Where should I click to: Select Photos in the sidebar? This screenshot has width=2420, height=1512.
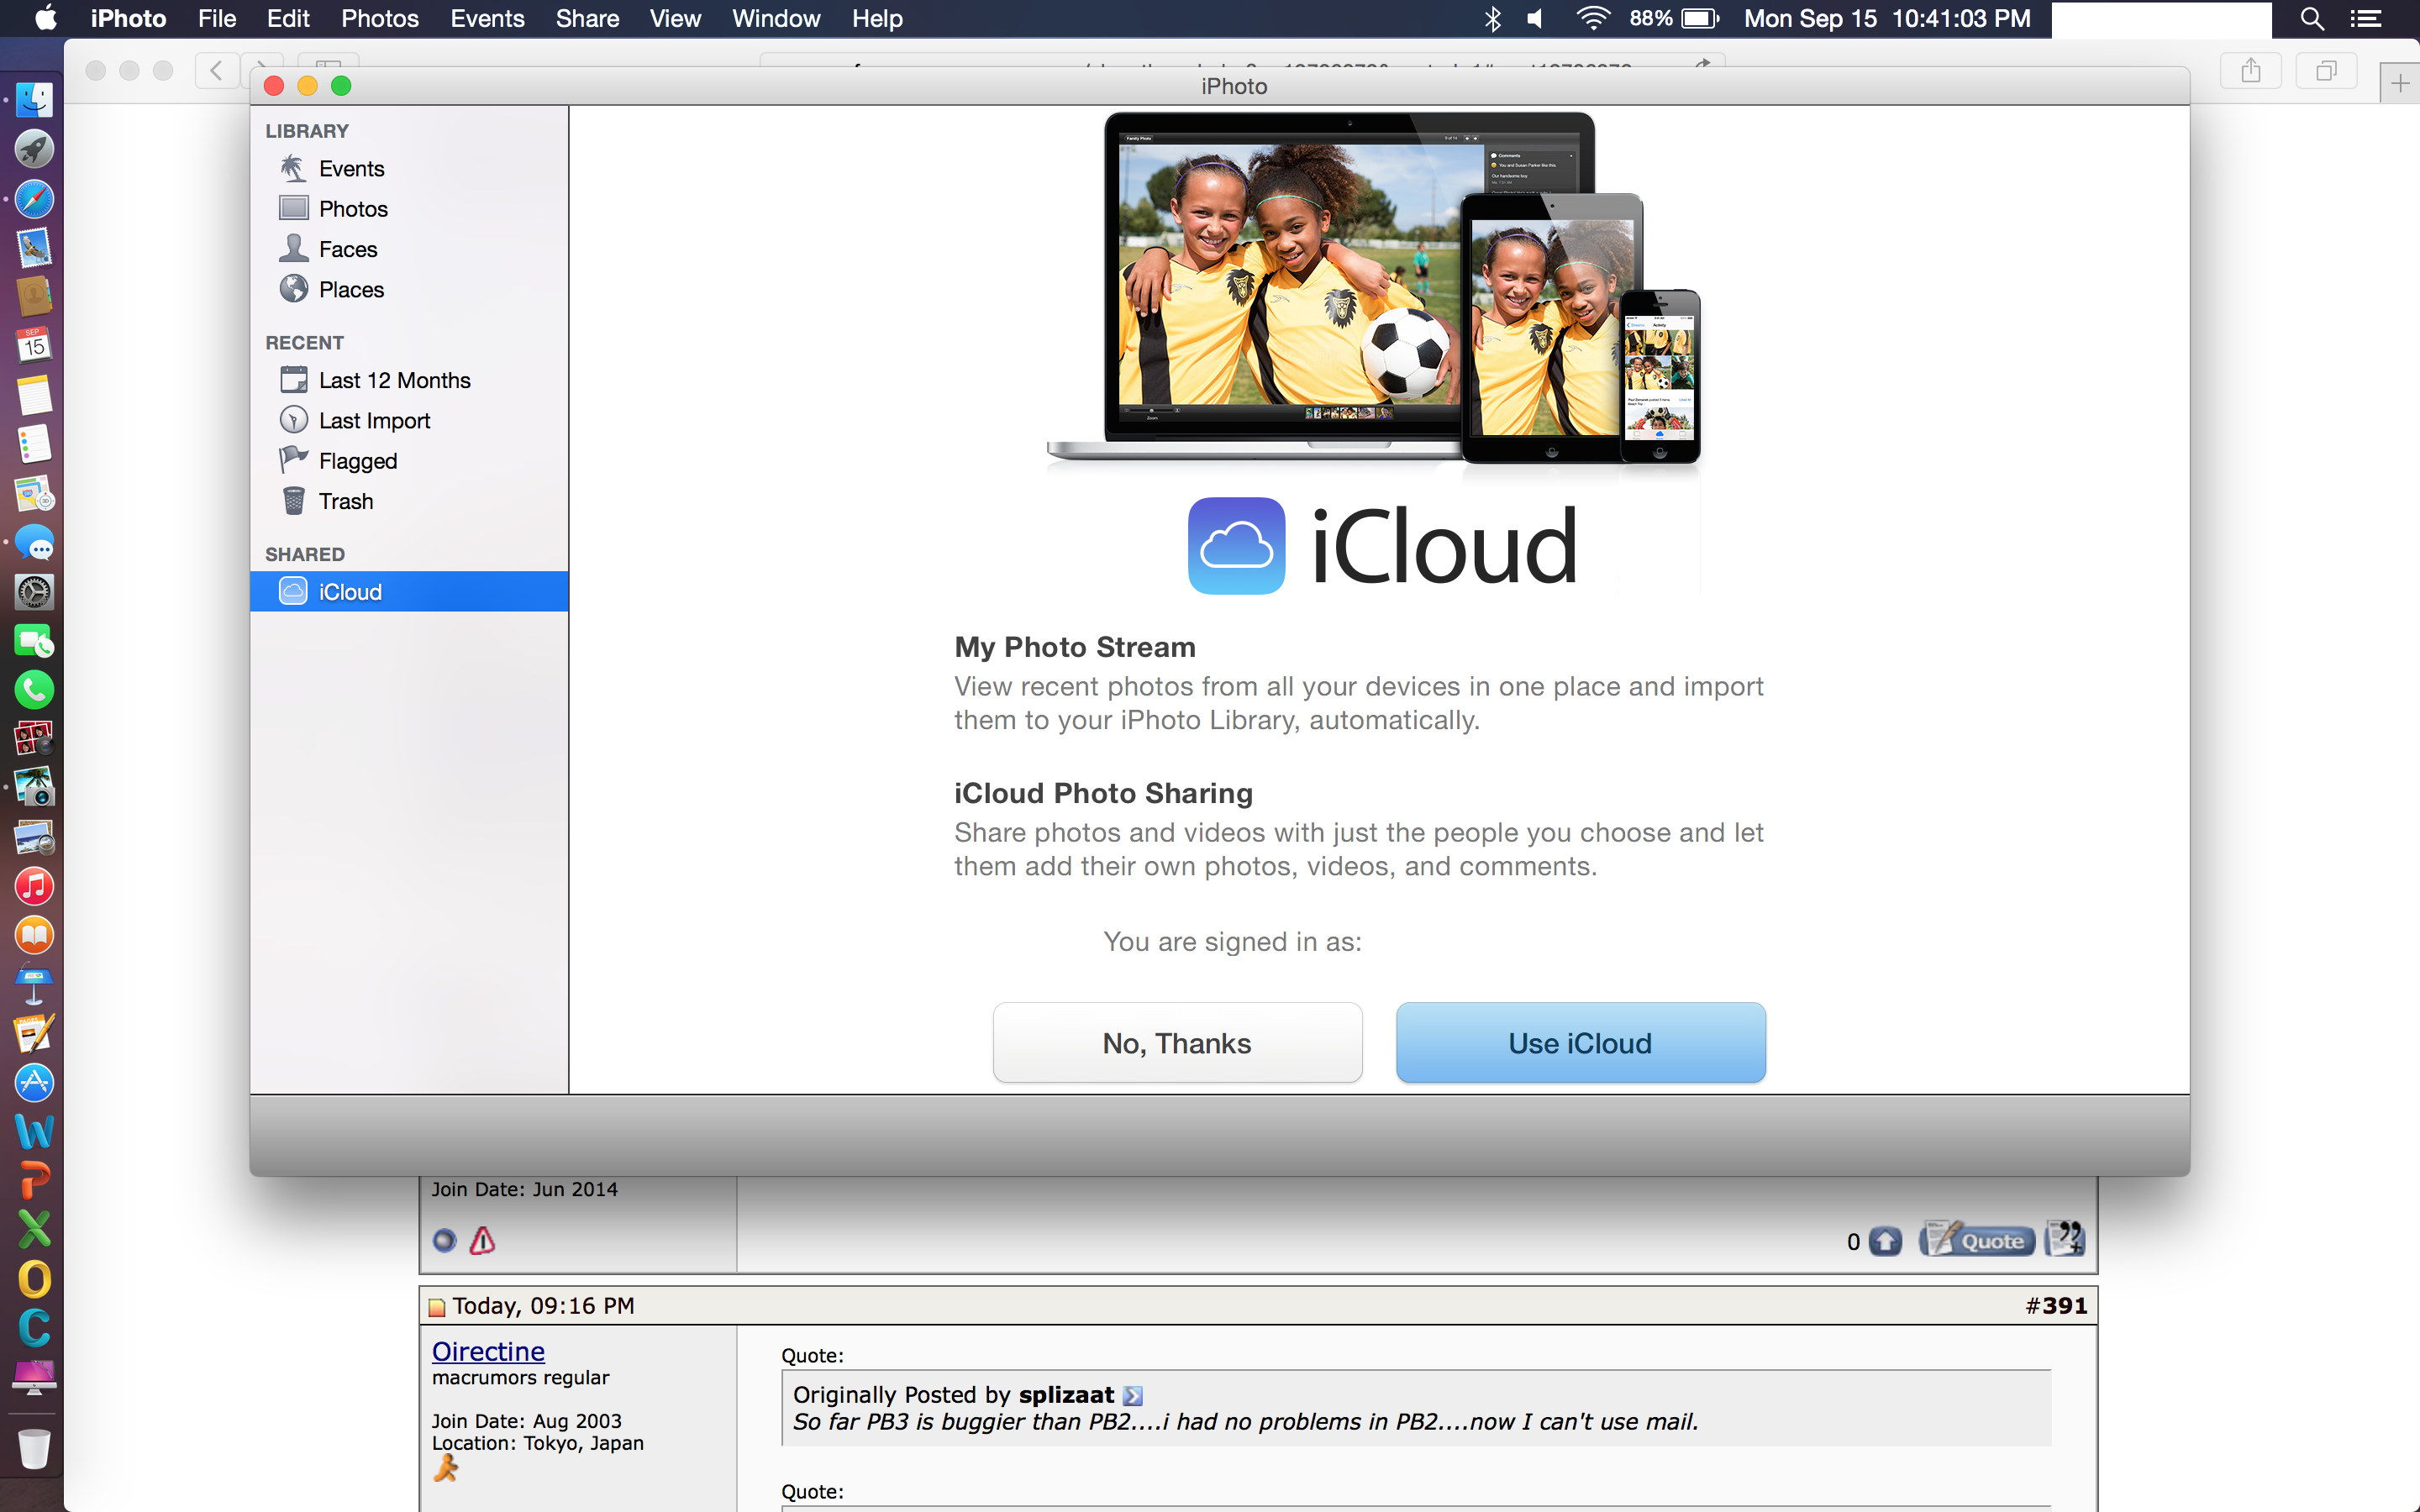click(x=352, y=209)
